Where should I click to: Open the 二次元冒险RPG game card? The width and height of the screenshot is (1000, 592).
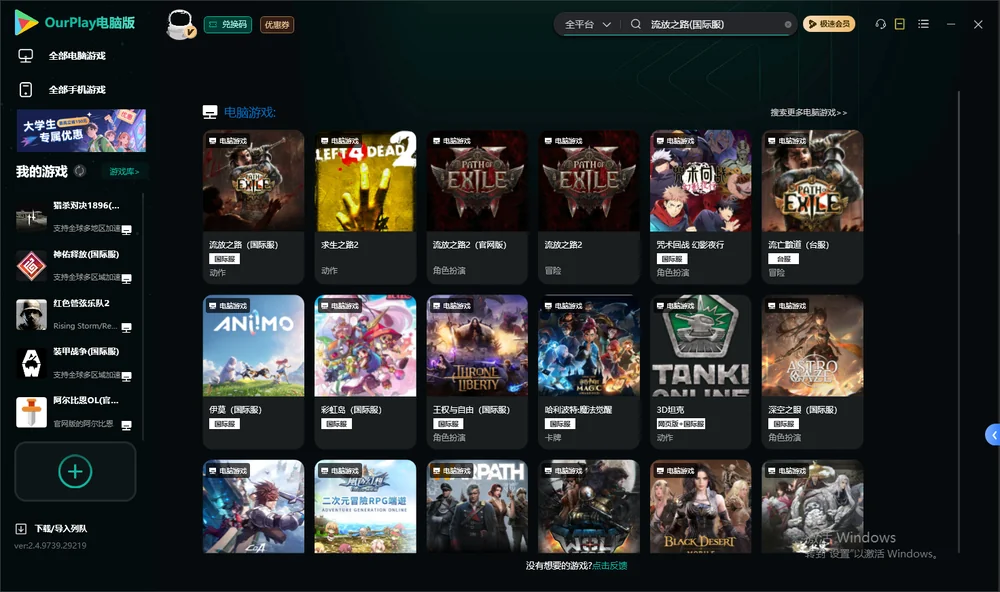pyautogui.click(x=365, y=507)
